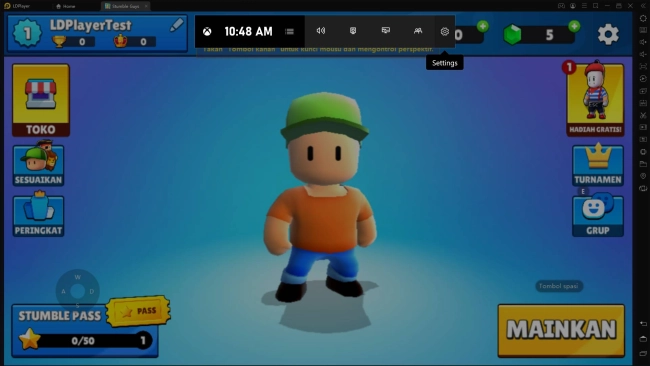This screenshot has width=650, height=366.
Task: Click the Android recent apps button
Action: pos(643,353)
